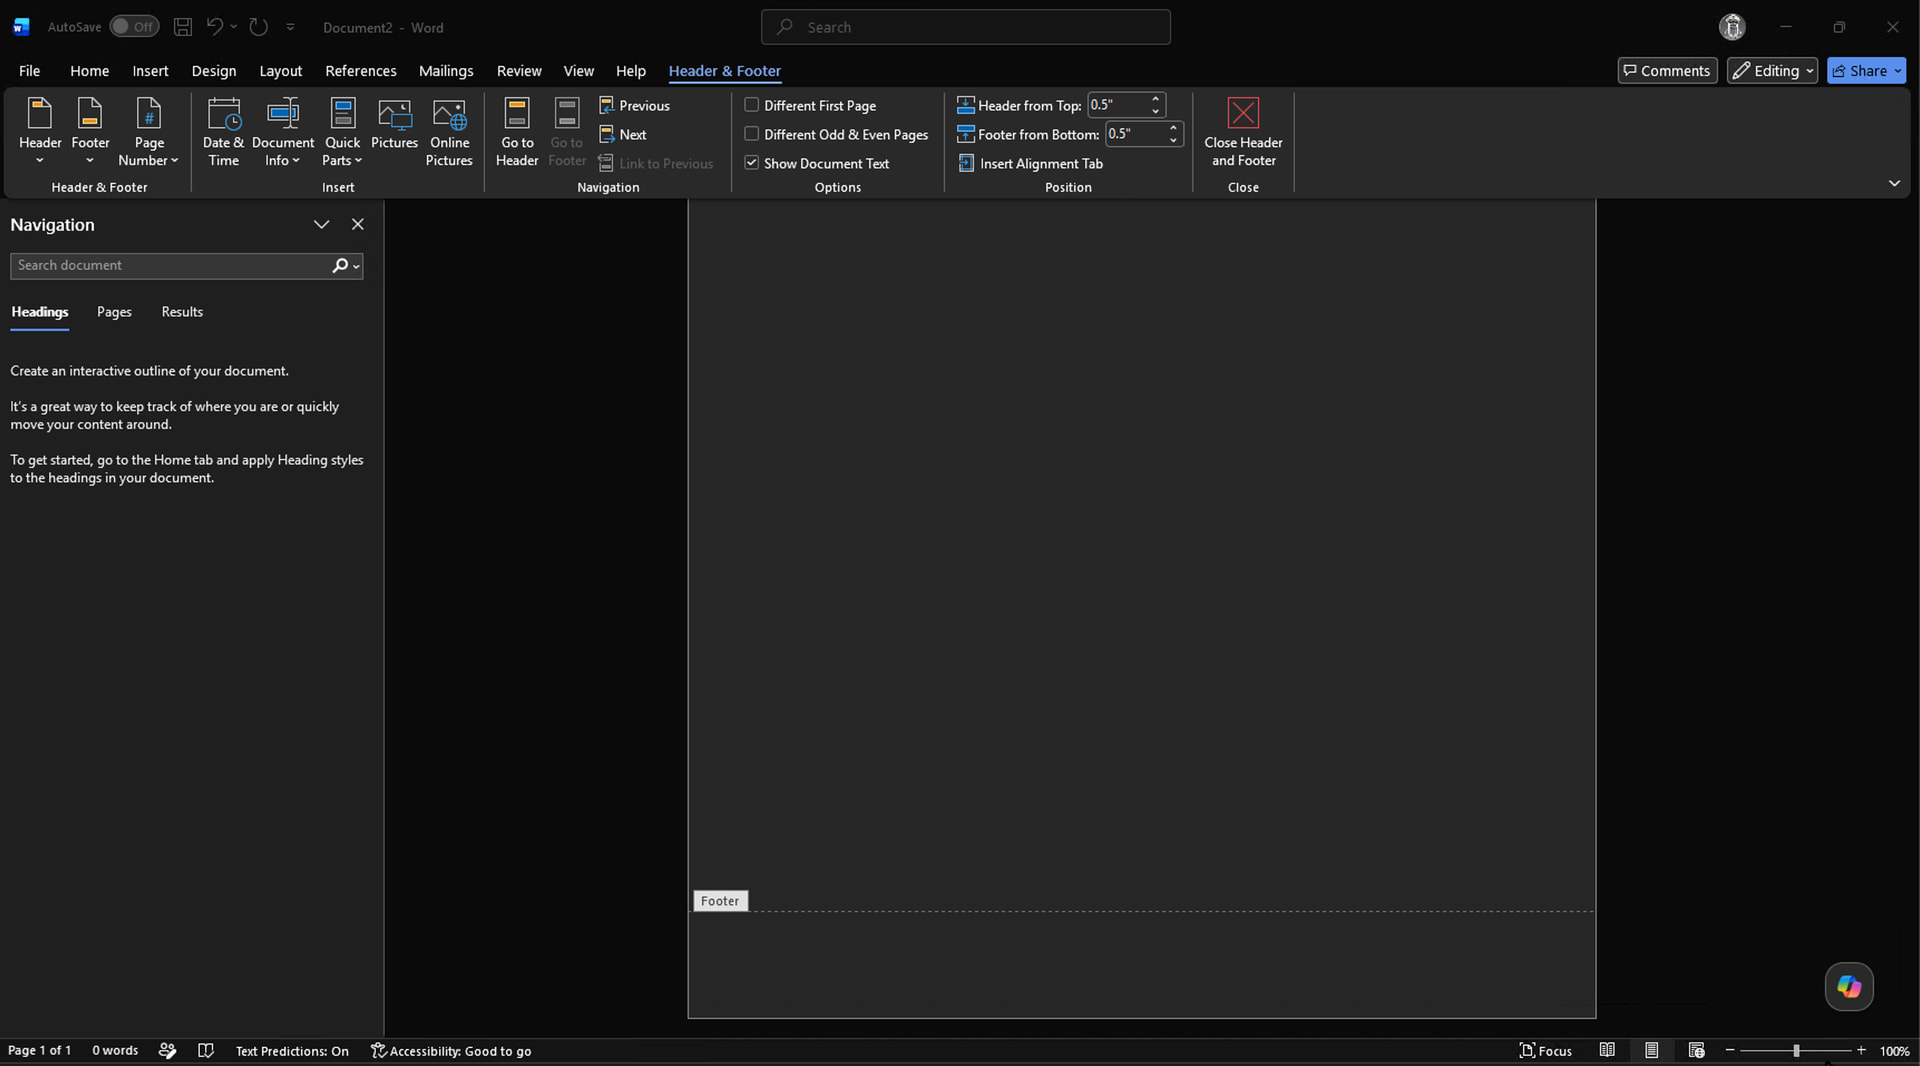Image resolution: width=1920 pixels, height=1066 pixels.
Task: Switch to Read Mode view
Action: (x=1607, y=1050)
